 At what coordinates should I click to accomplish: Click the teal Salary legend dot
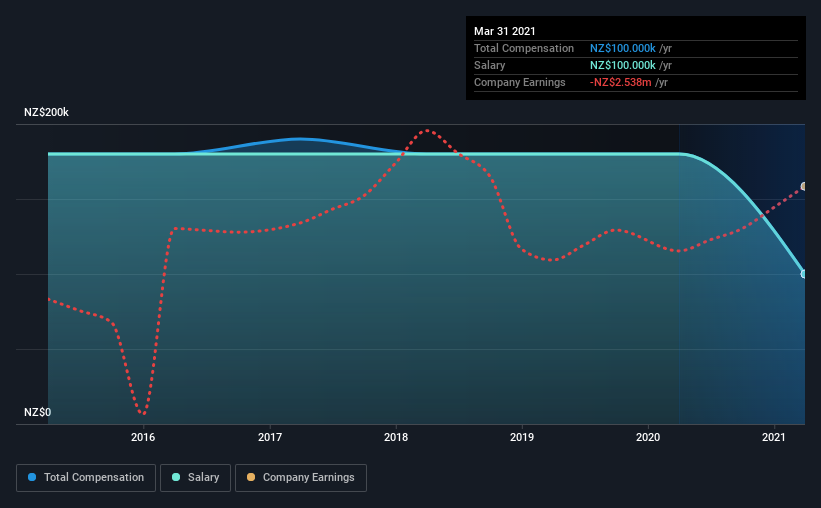pyautogui.click(x=176, y=477)
